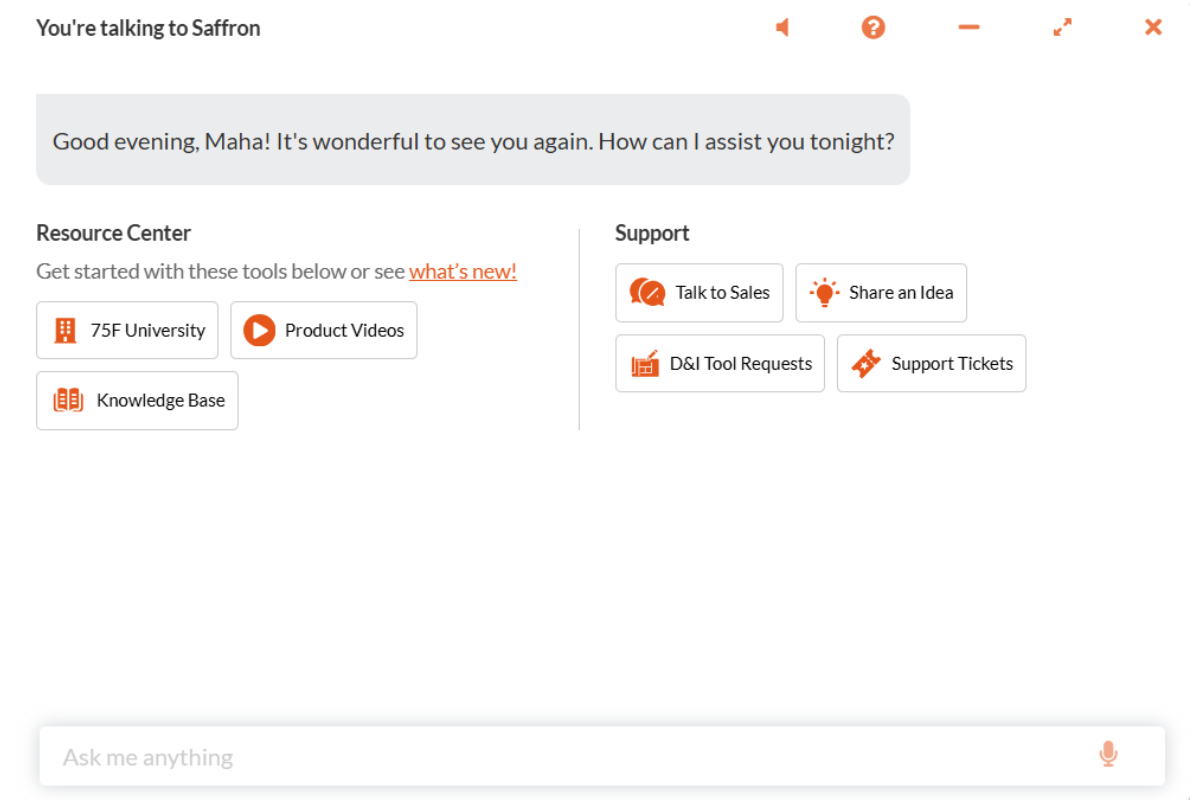Close the Saffron chat panel
Viewport: 1200px width, 800px height.
[x=1153, y=28]
